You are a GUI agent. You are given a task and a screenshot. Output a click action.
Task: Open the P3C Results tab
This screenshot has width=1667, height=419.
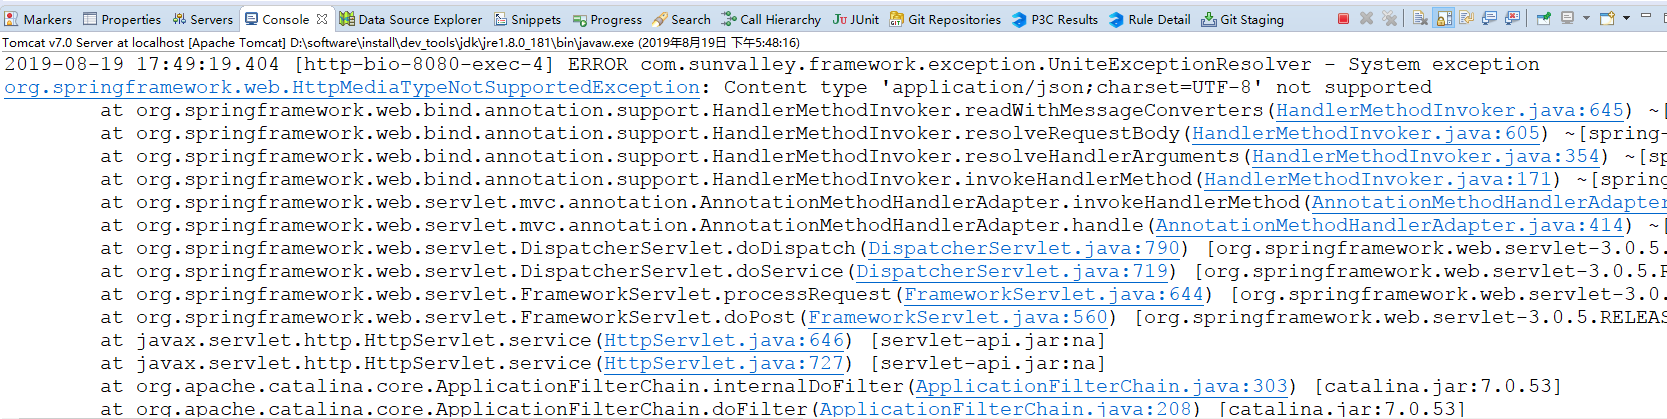pyautogui.click(x=1055, y=19)
